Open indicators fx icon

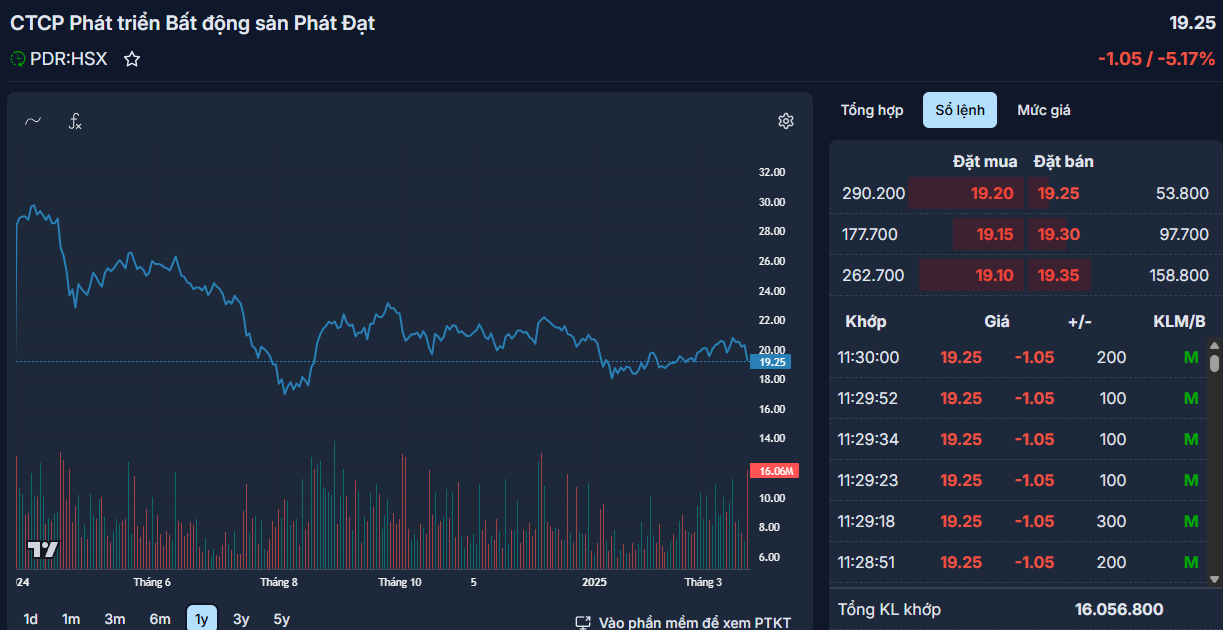(x=75, y=121)
